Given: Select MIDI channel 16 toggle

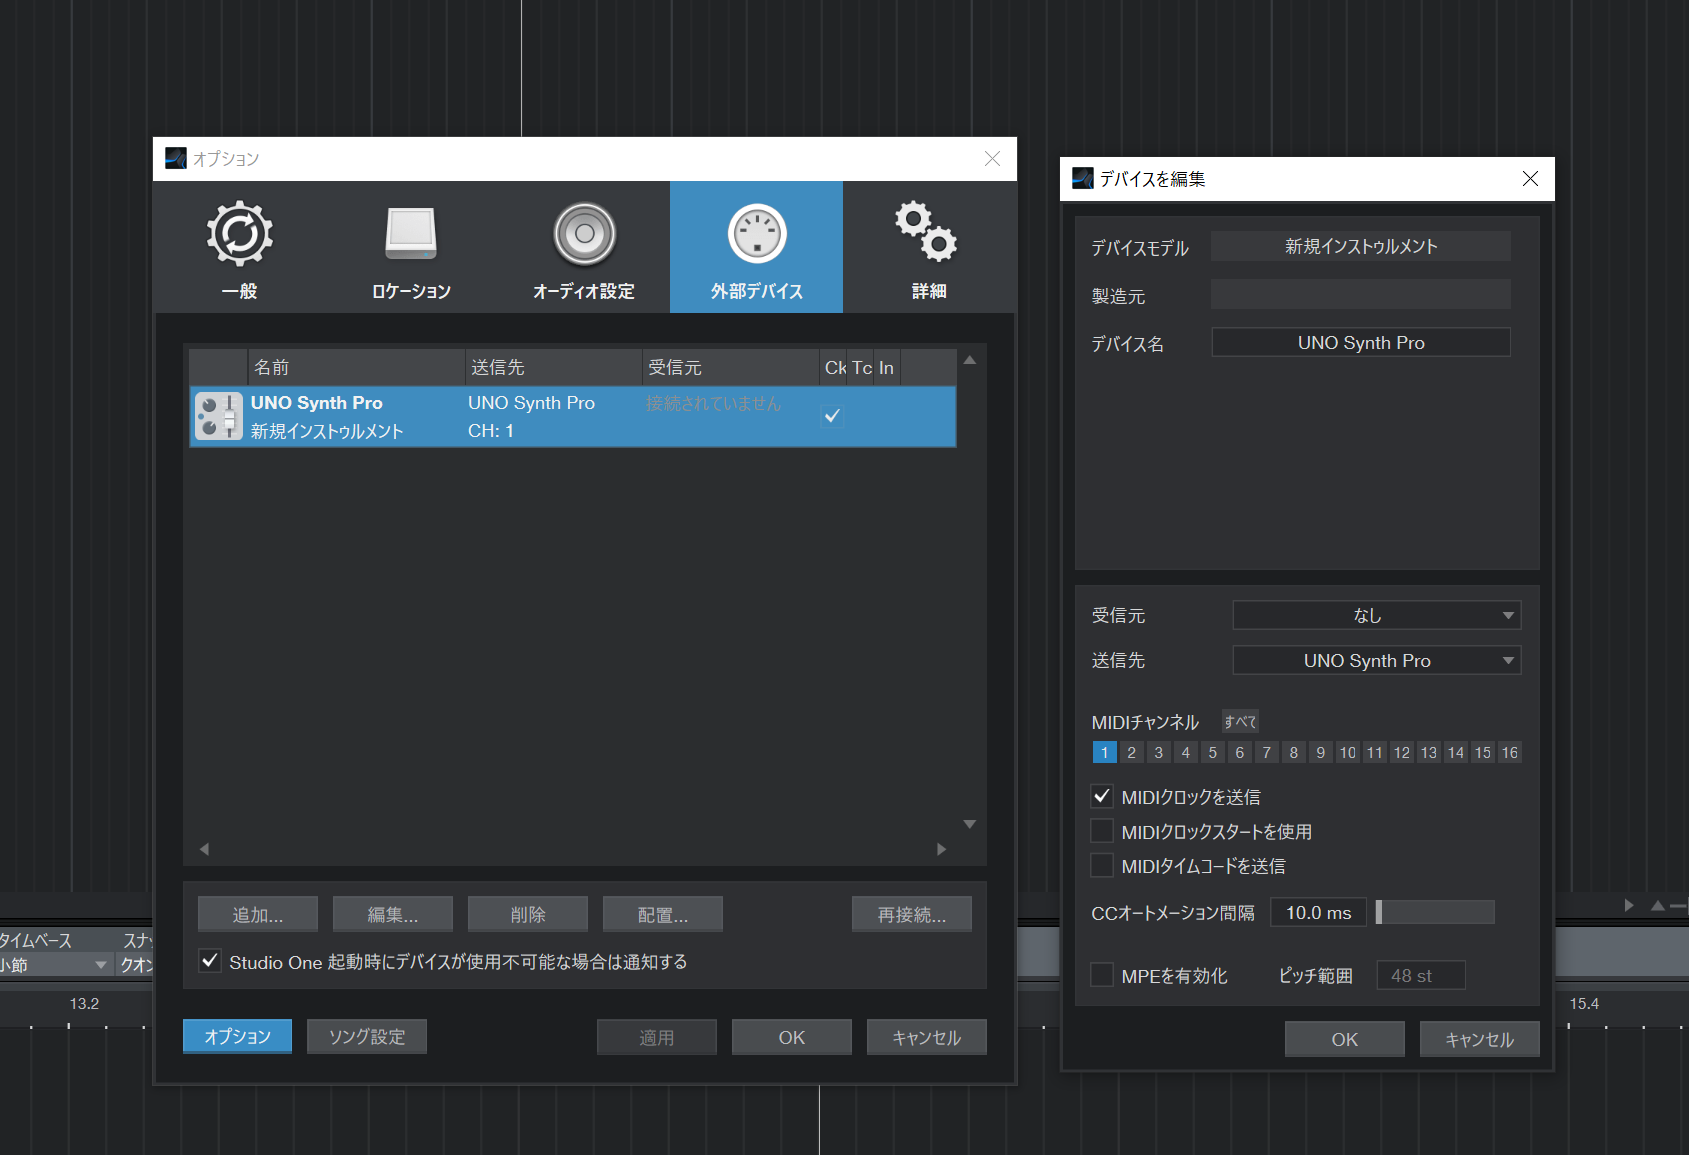Looking at the screenshot, I should 1510,752.
